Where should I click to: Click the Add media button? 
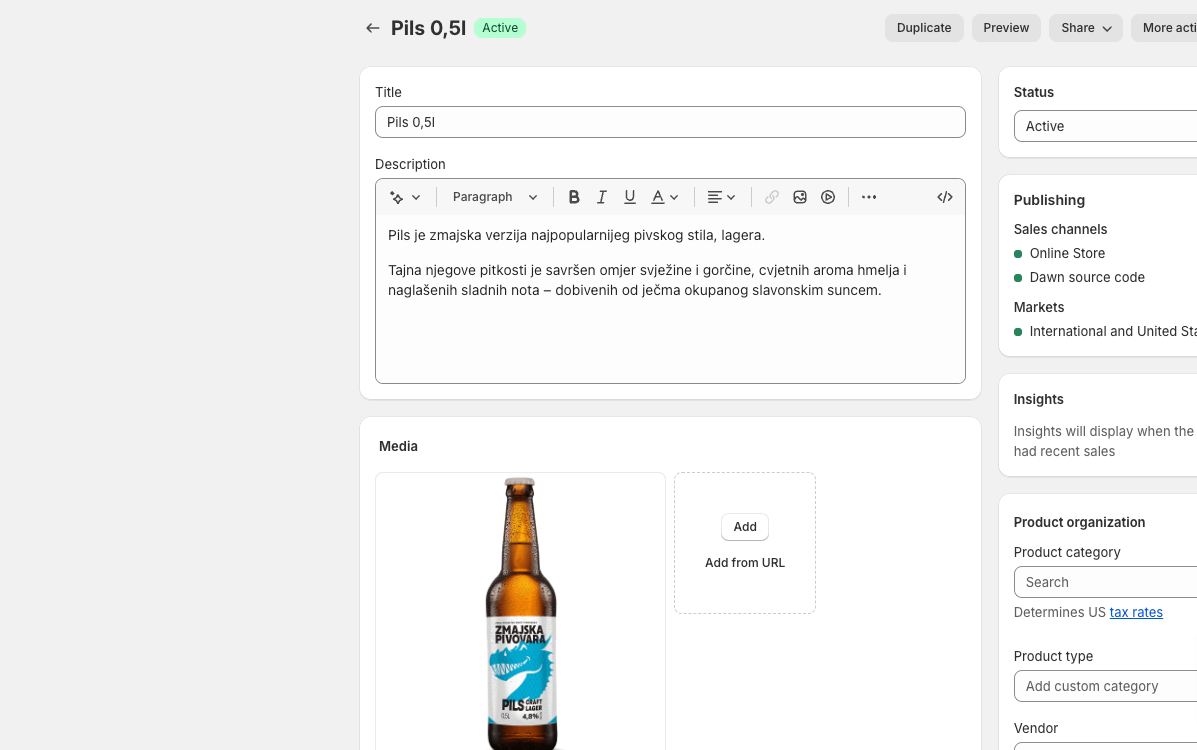pyautogui.click(x=745, y=527)
